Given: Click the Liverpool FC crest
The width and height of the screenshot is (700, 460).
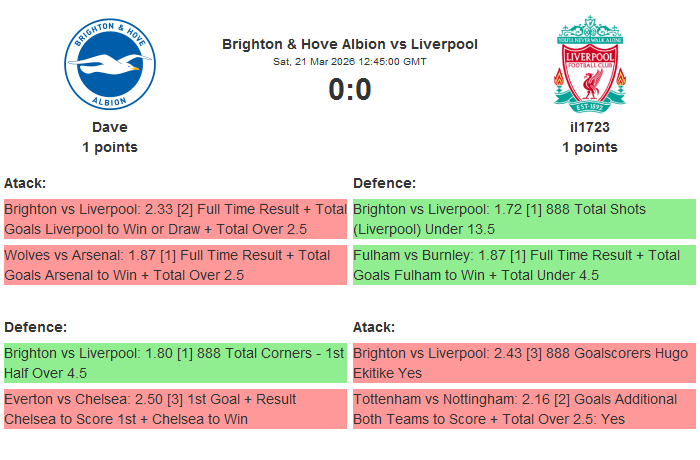Looking at the screenshot, I should 590,63.
